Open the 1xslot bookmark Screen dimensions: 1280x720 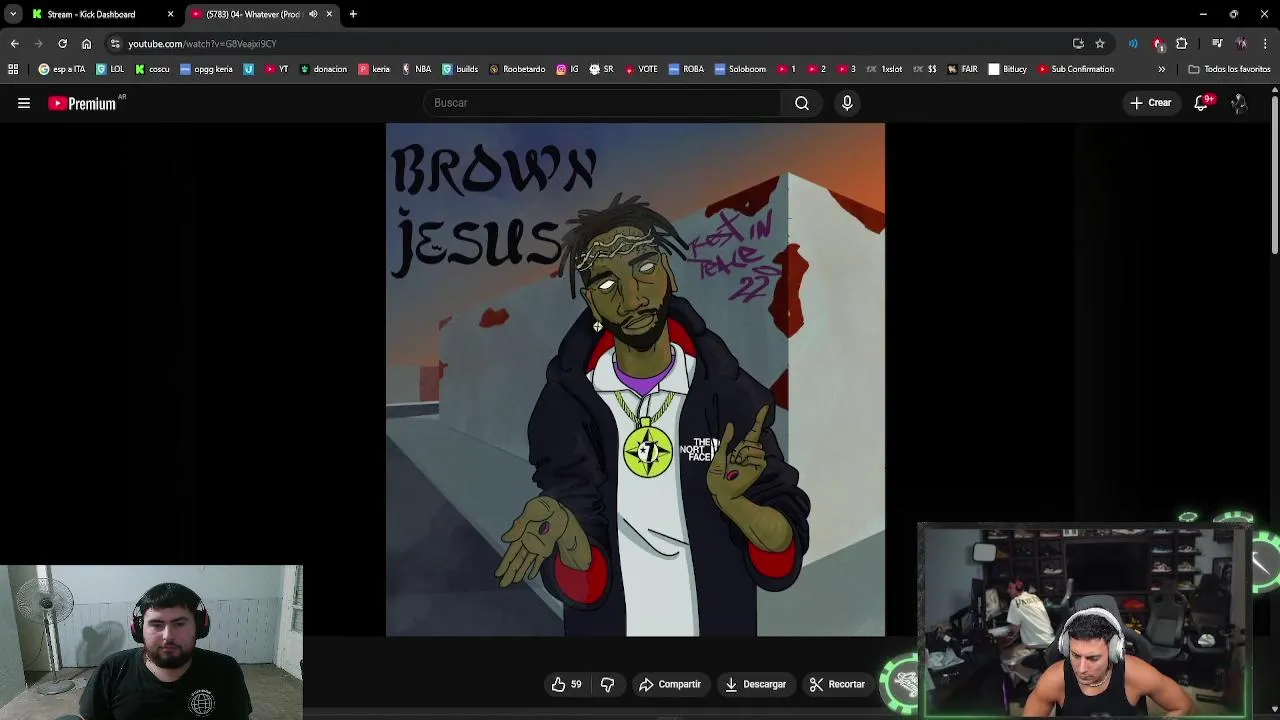(884, 69)
